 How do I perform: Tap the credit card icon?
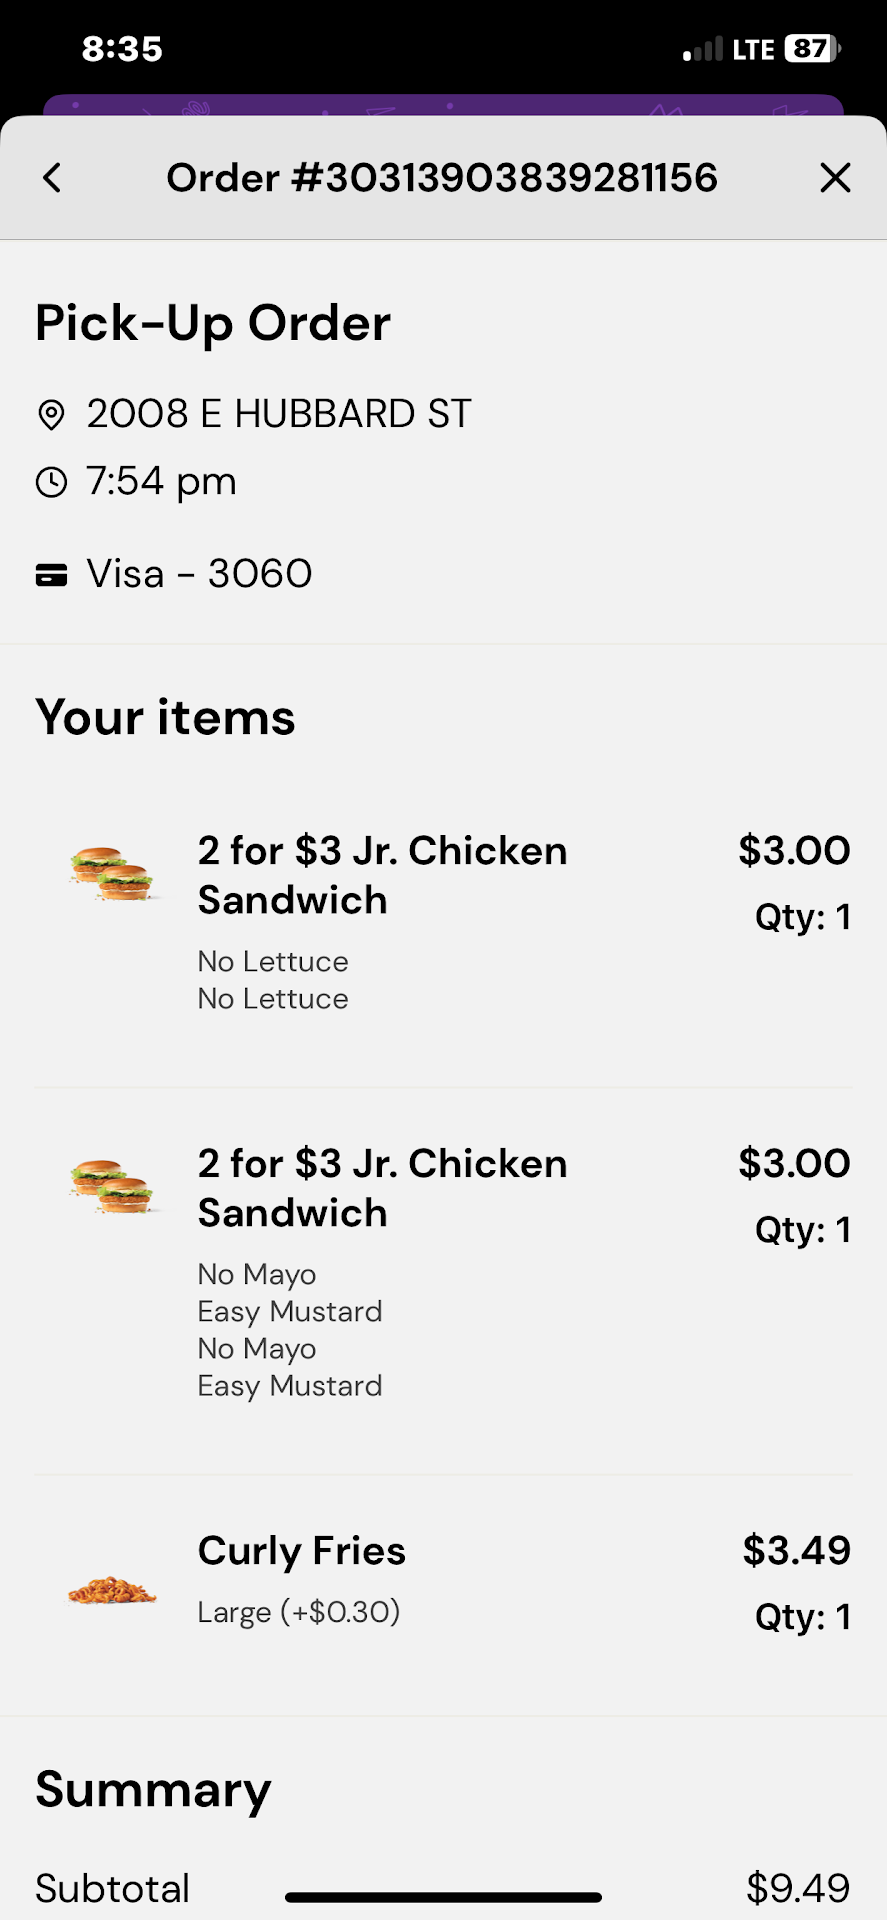click(x=51, y=575)
